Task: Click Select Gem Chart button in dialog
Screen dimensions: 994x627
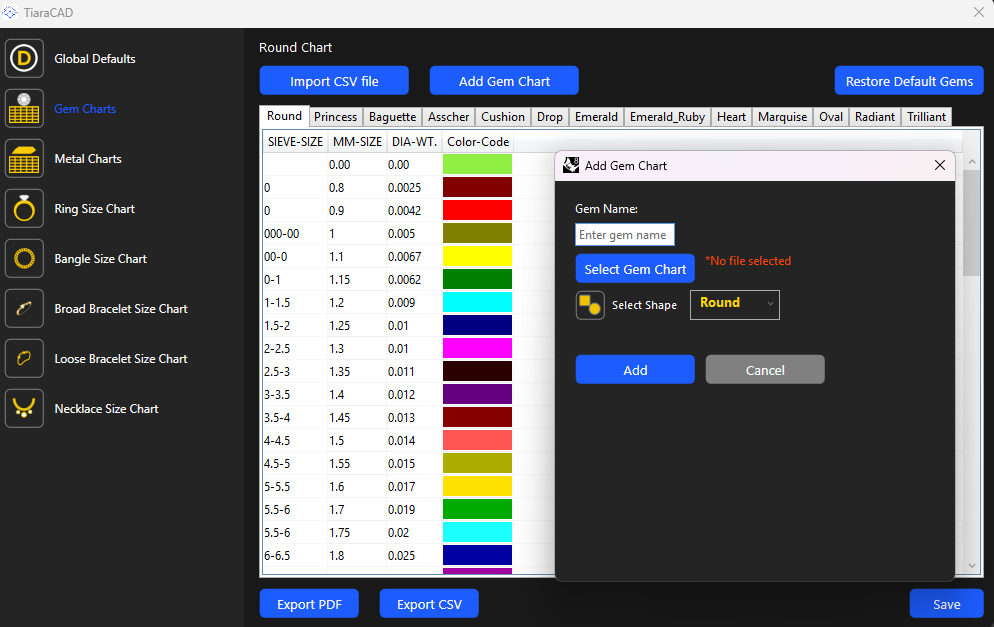Action: point(635,269)
